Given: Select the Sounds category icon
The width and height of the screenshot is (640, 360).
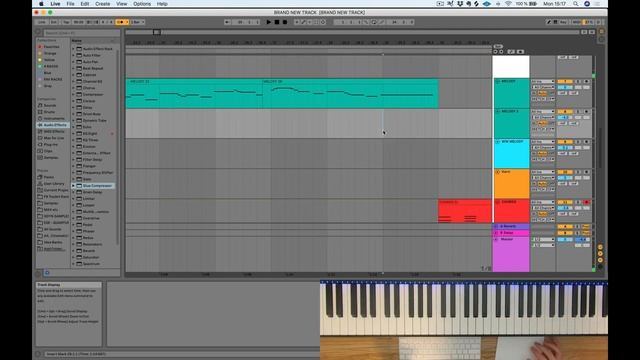Looking at the screenshot, I should tap(40, 105).
